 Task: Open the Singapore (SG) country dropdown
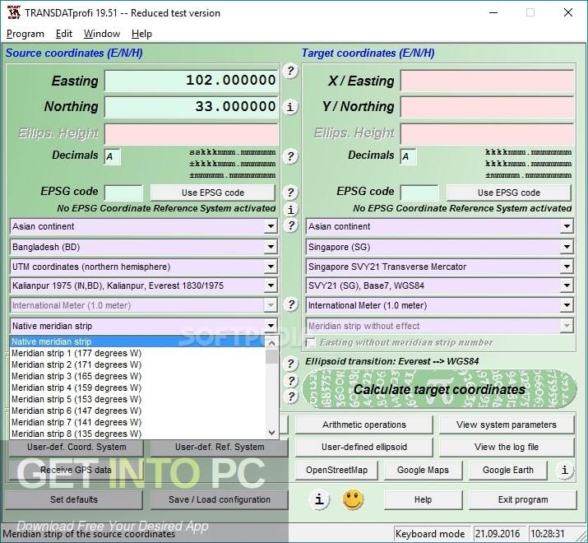tap(567, 247)
